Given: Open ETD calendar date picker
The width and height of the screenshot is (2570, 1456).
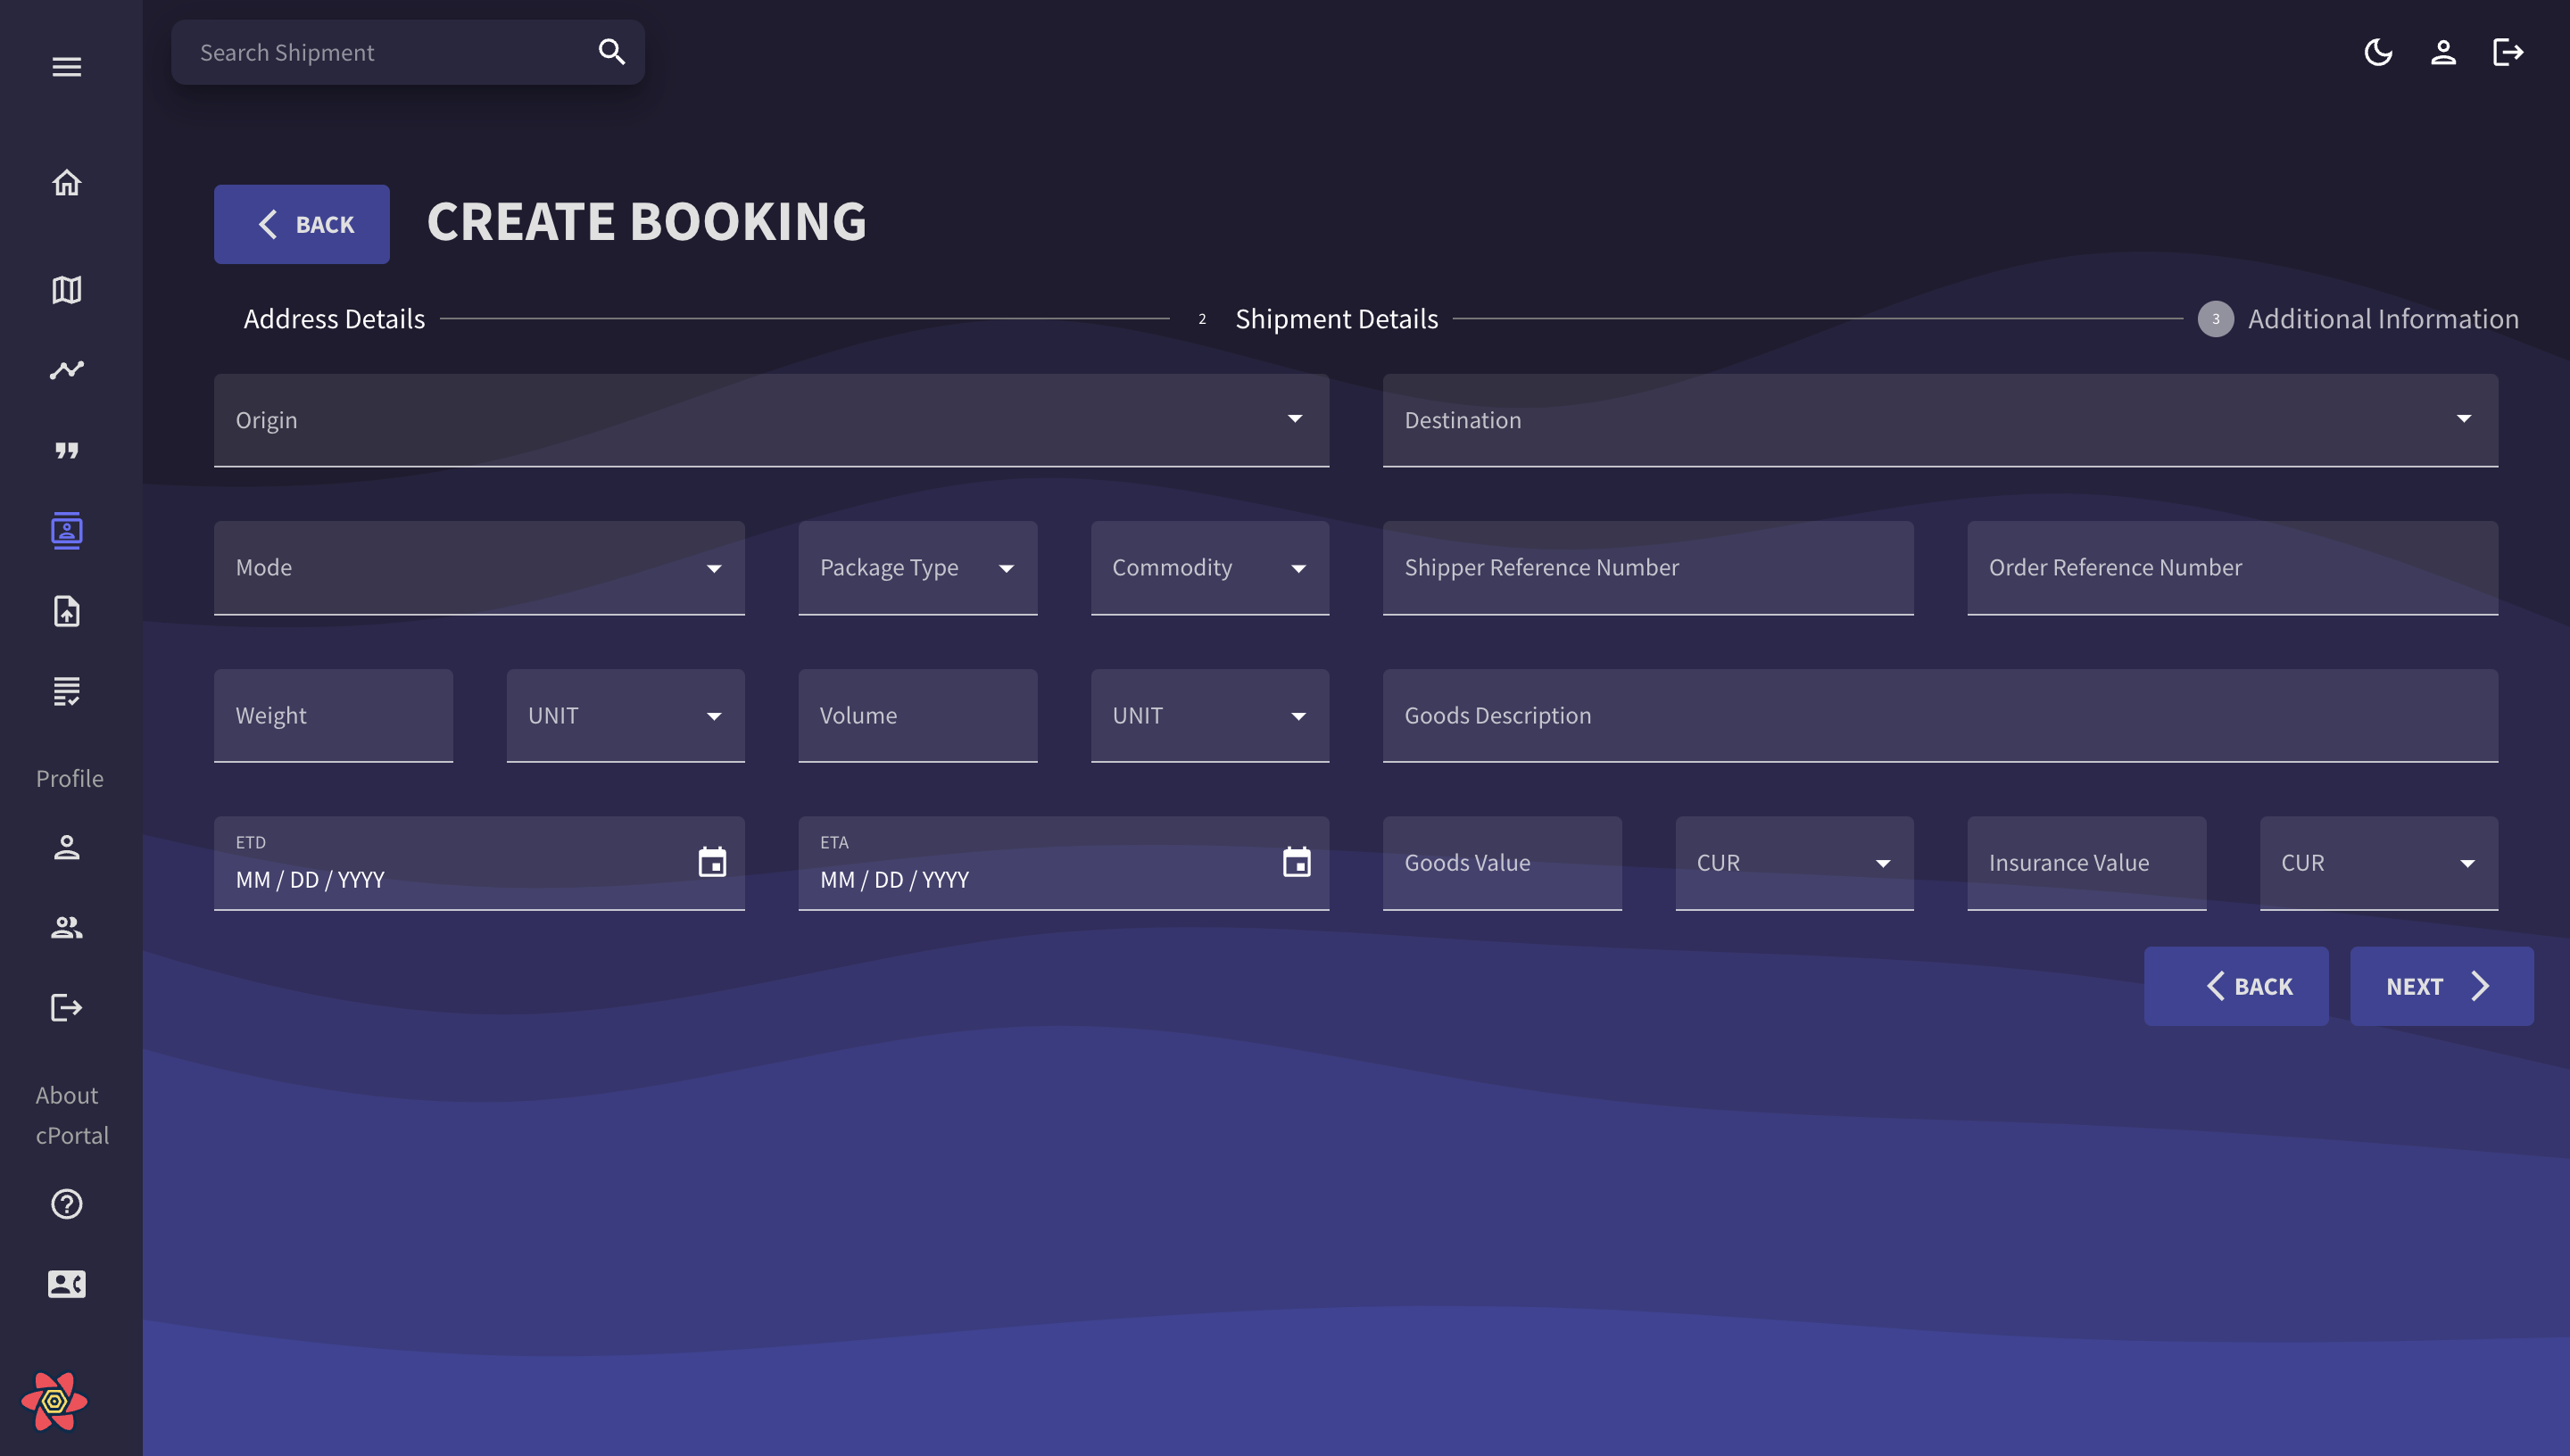Looking at the screenshot, I should coord(713,863).
